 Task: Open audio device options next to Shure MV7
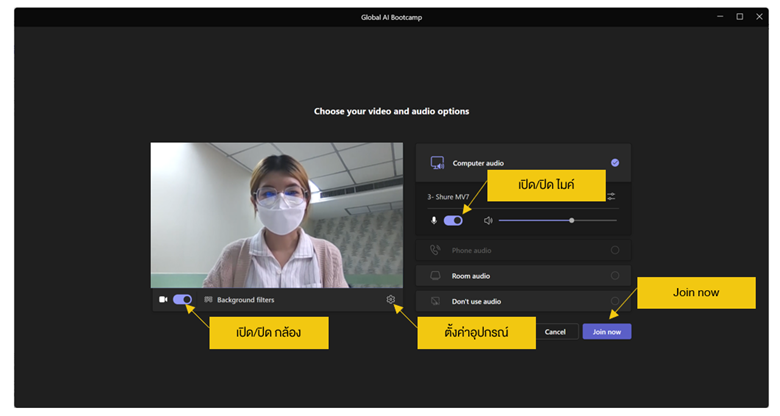[x=611, y=196]
